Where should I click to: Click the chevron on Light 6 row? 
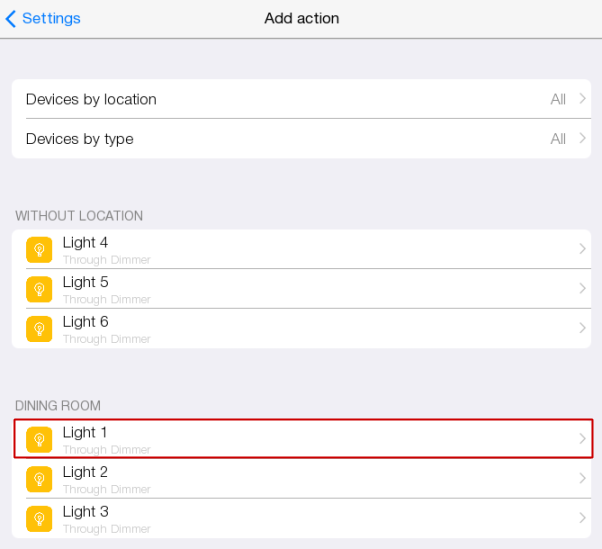582,328
